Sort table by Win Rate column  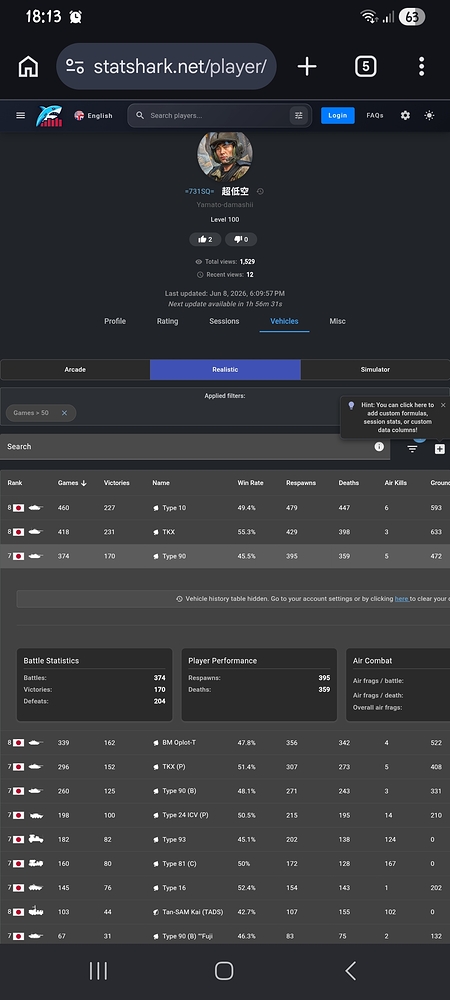point(250,483)
